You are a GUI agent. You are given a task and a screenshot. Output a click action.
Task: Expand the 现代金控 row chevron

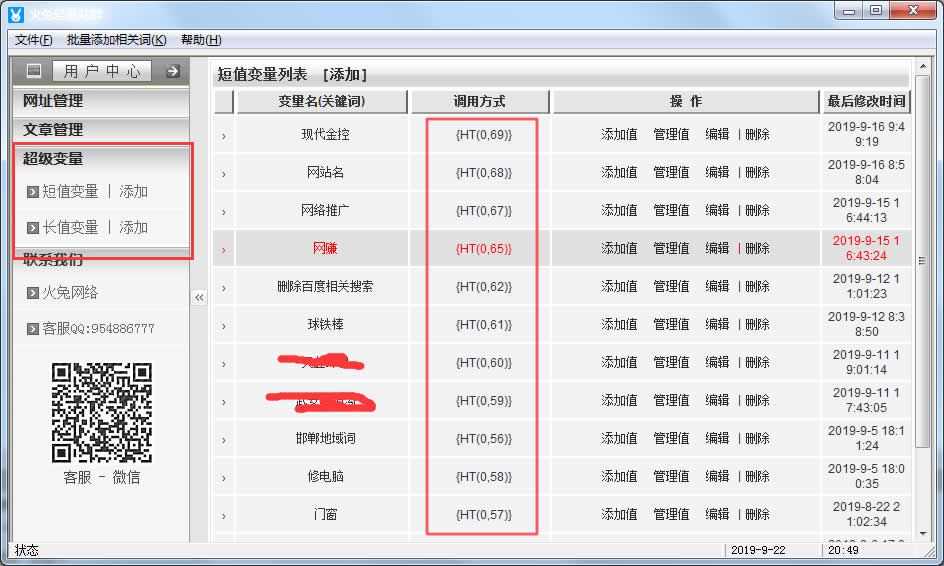(223, 135)
